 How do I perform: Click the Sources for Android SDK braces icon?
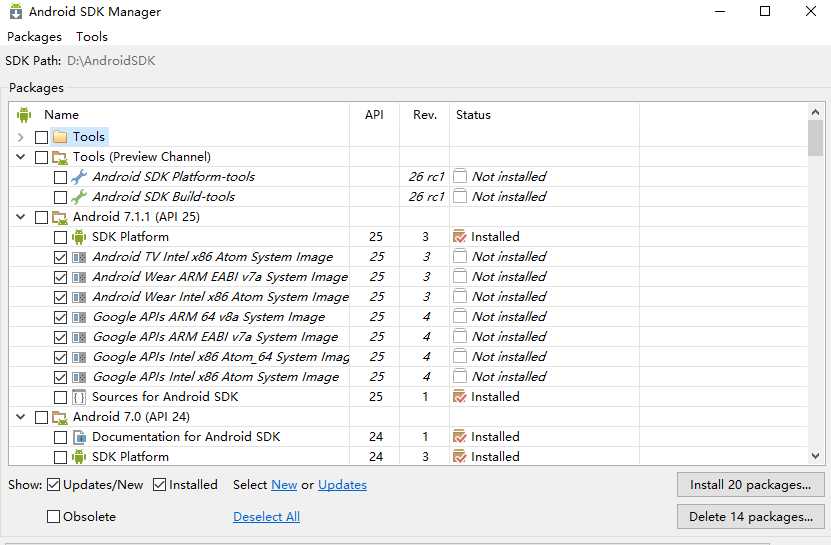[x=79, y=397]
